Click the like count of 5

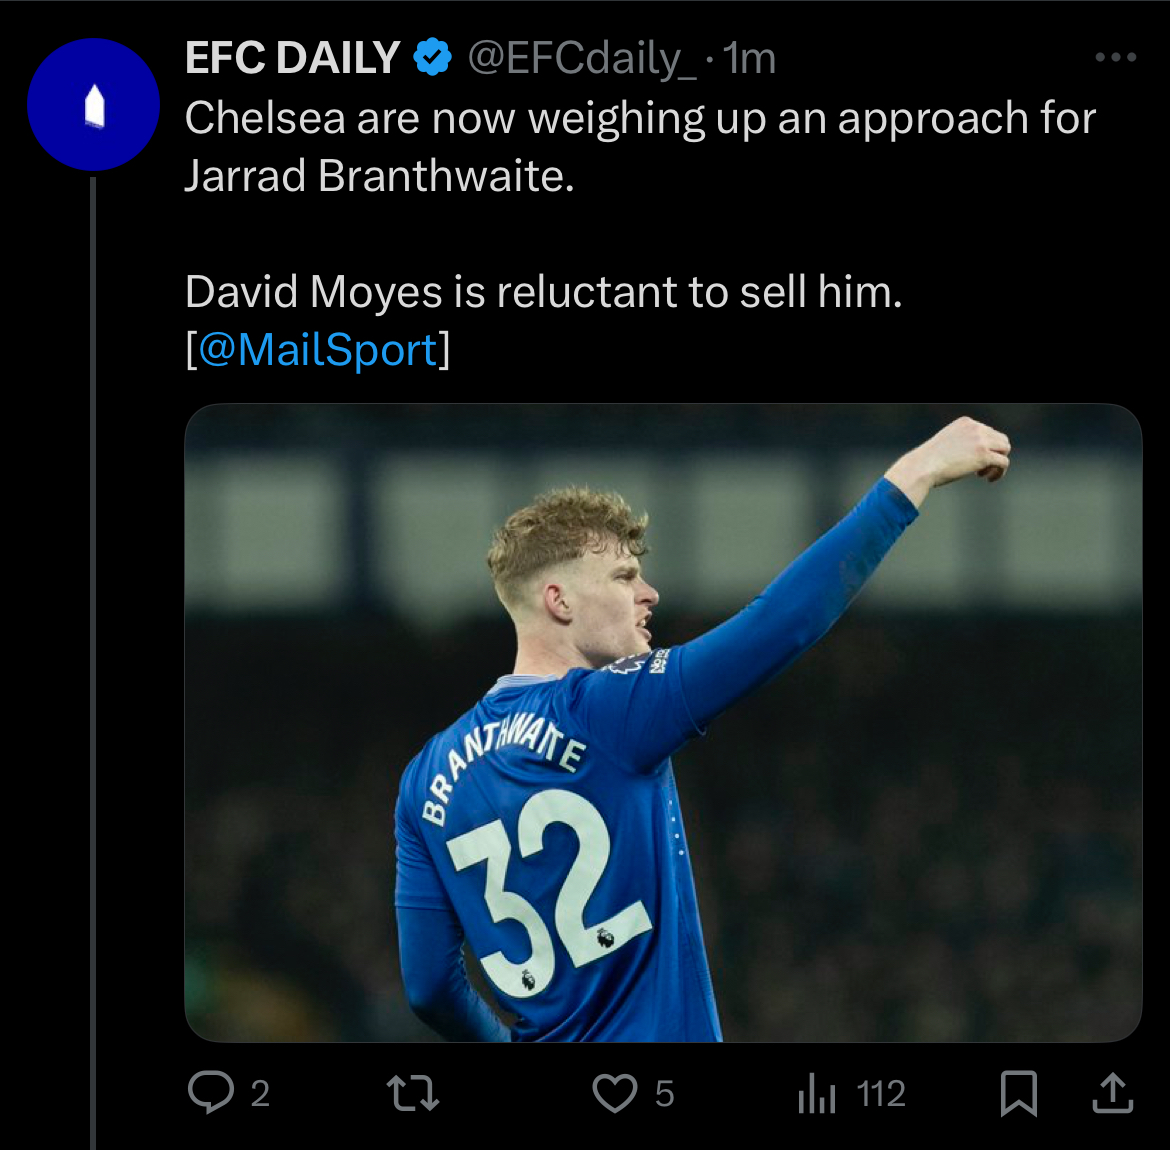(x=664, y=1094)
